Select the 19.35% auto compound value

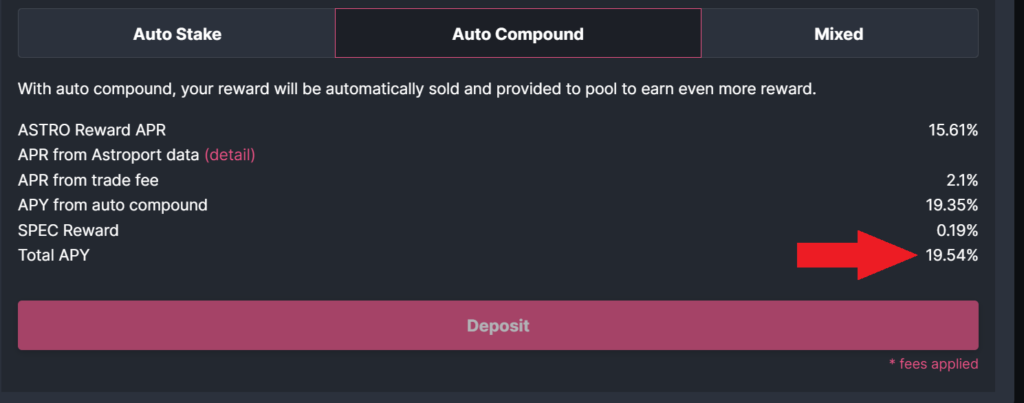coord(952,205)
